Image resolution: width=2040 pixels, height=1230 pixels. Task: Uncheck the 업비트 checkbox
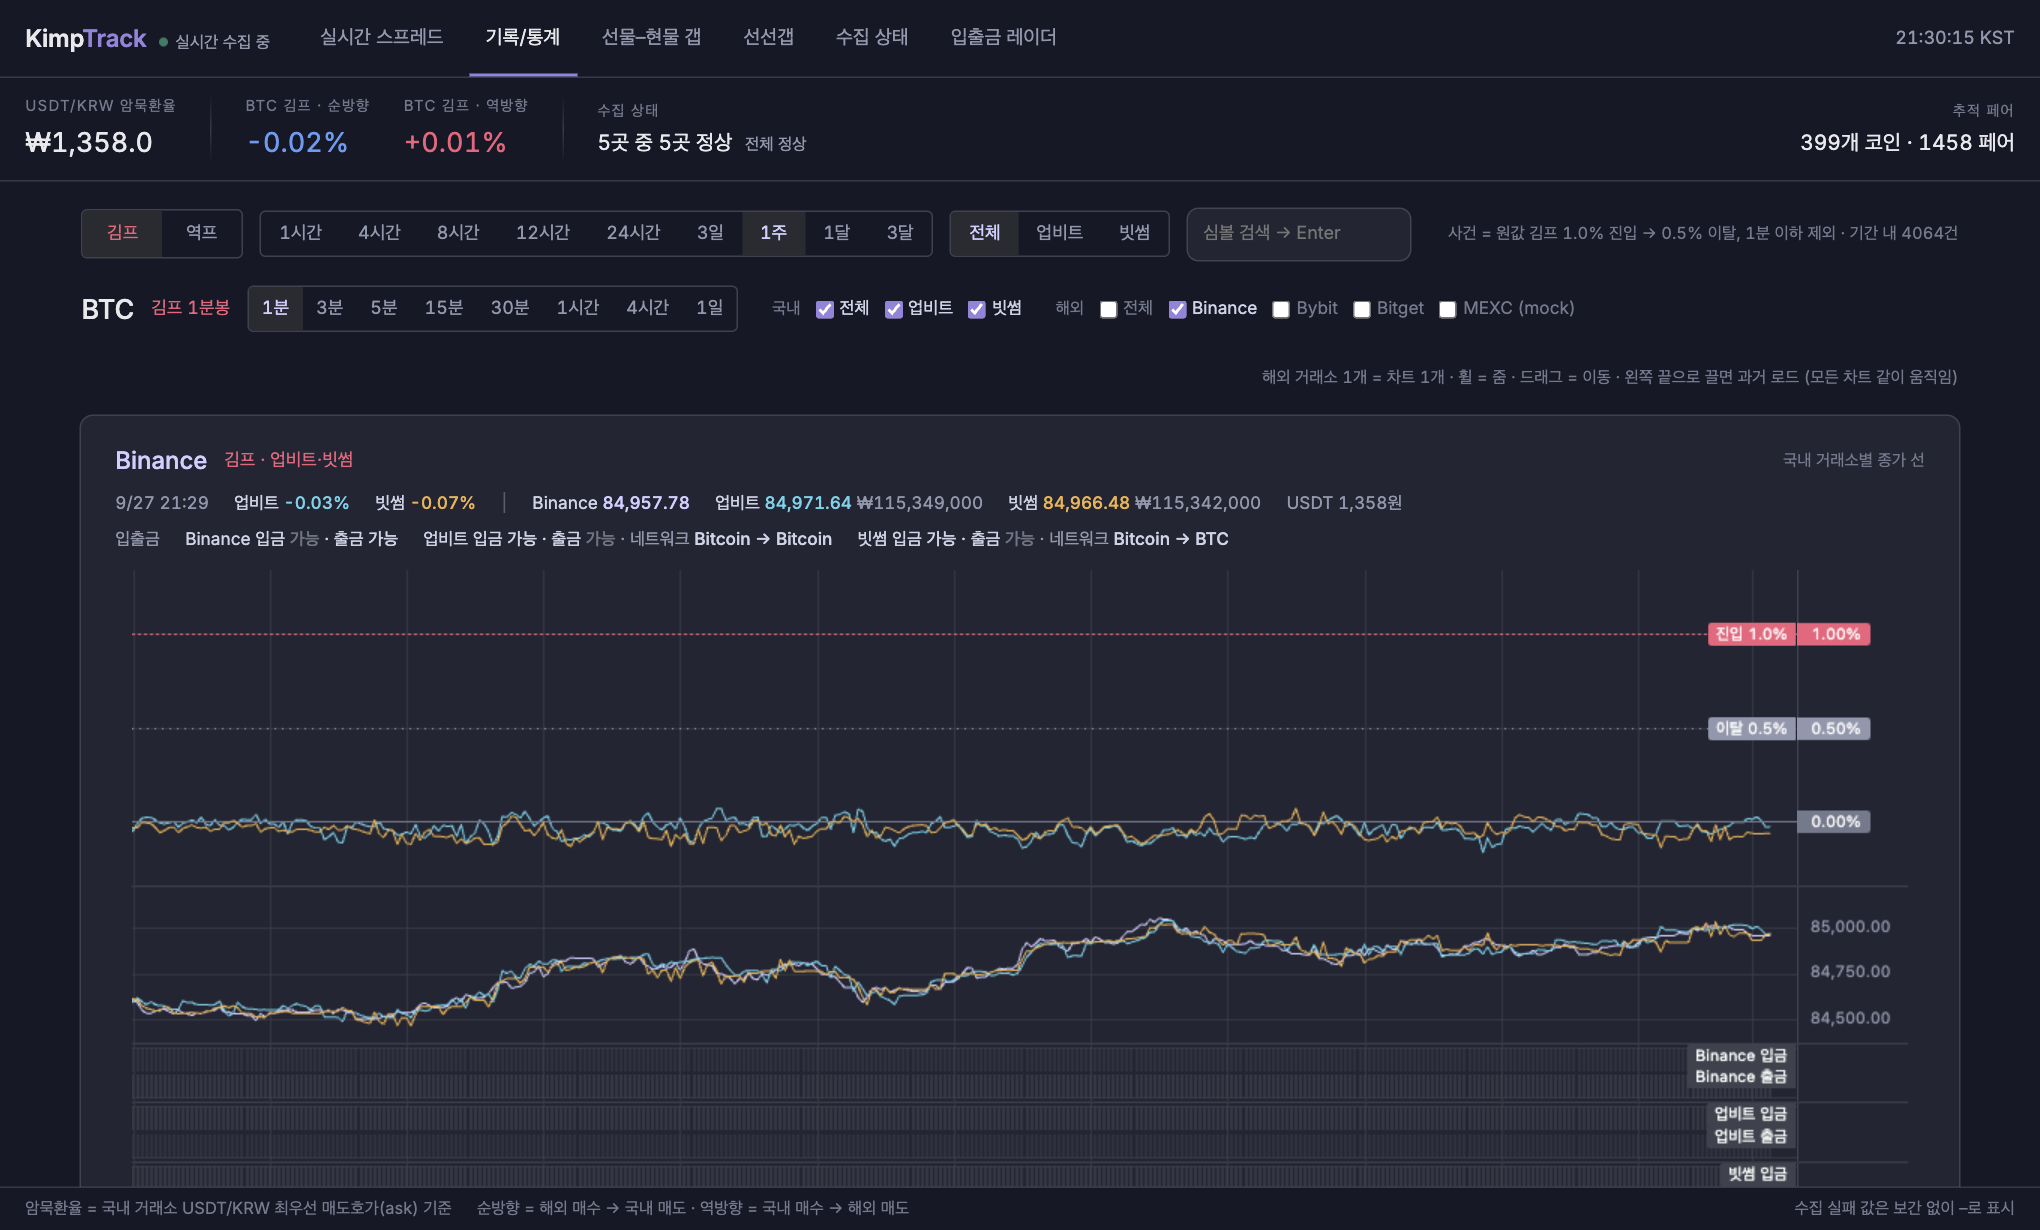click(894, 310)
